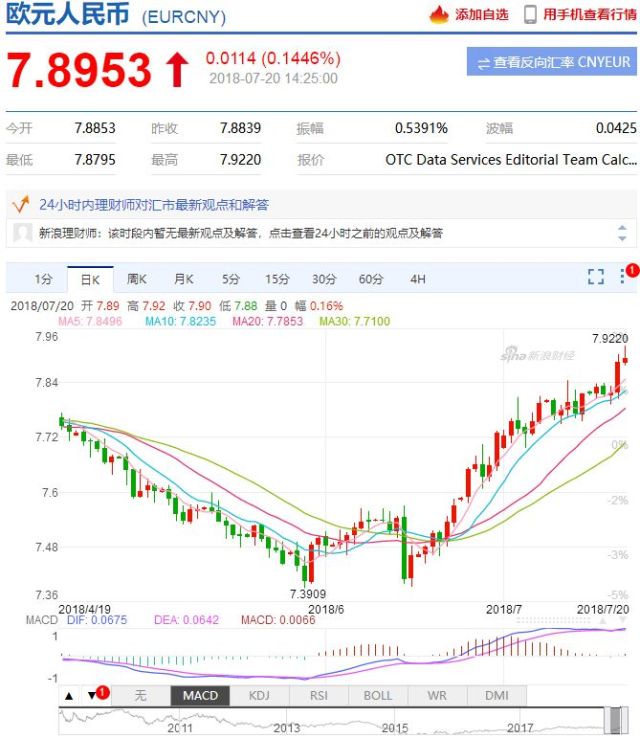Image resolution: width=640 pixels, height=738 pixels.
Task: Click the DIF: 0.0675 value
Action: 97,620
